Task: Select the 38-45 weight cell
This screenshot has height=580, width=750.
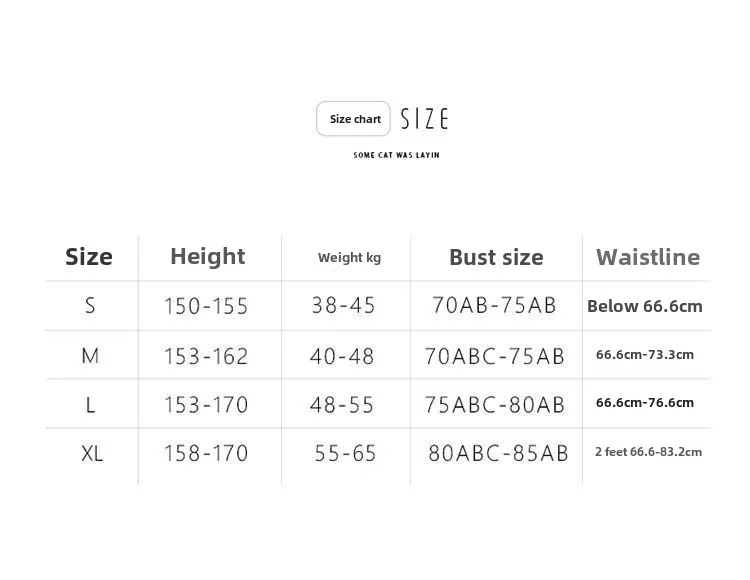Action: [x=344, y=306]
